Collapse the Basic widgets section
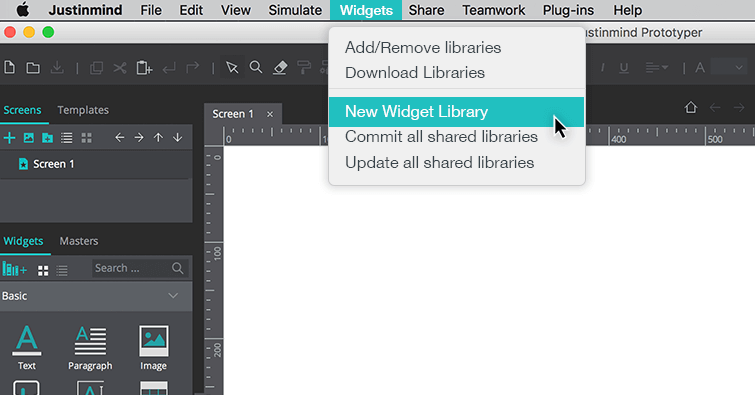The image size is (755, 395). point(173,295)
